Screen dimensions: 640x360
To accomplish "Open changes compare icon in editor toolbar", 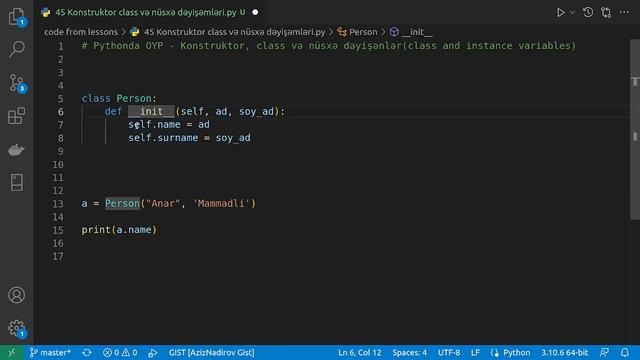I will point(606,13).
